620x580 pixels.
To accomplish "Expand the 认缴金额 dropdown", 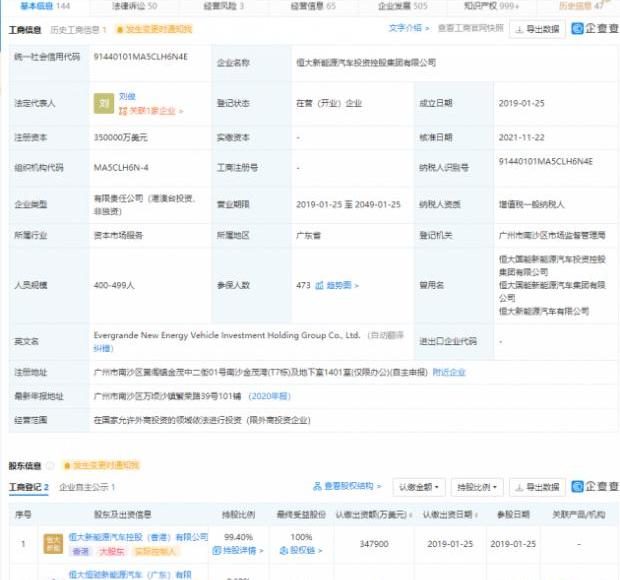I will pos(419,487).
